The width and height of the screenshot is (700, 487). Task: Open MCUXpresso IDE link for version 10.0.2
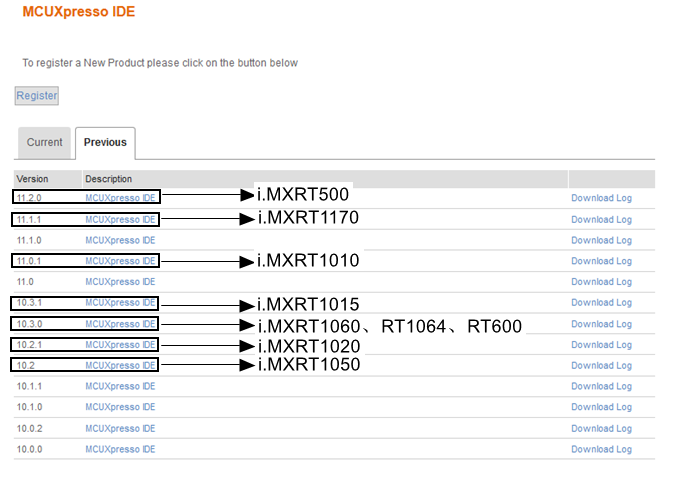(120, 429)
